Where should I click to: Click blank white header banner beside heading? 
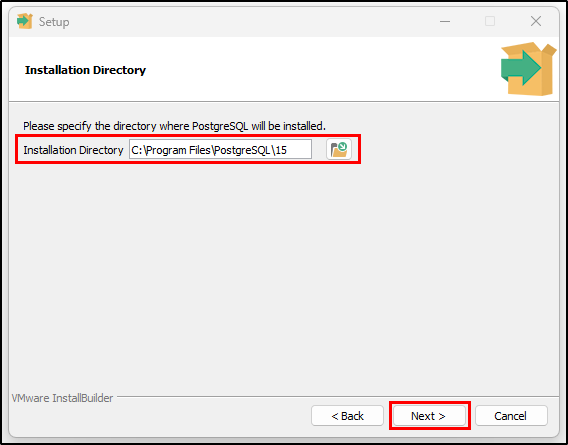319,69
